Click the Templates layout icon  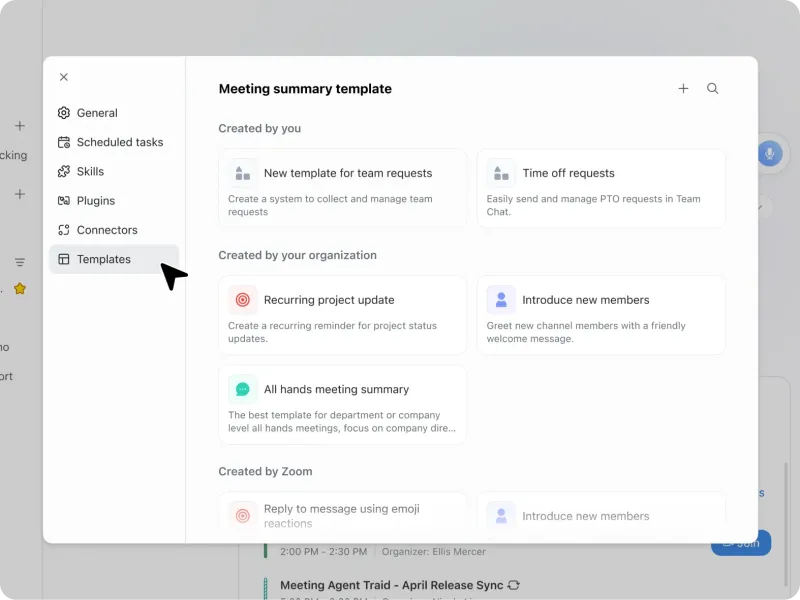click(64, 259)
